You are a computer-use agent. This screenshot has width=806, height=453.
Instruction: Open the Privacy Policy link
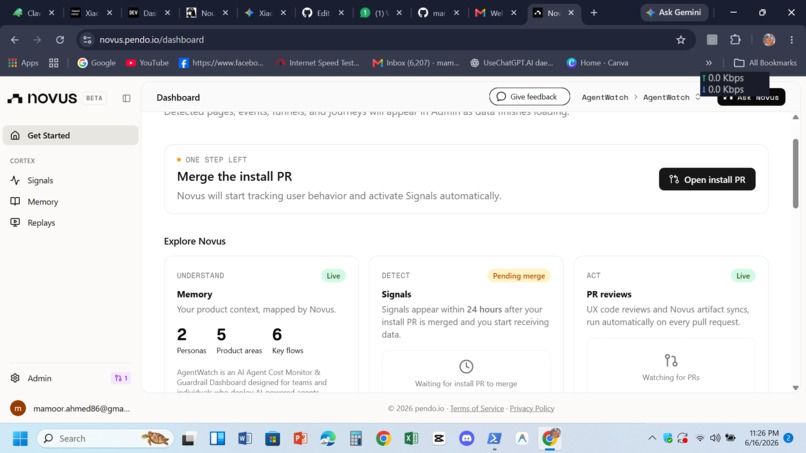tap(532, 408)
